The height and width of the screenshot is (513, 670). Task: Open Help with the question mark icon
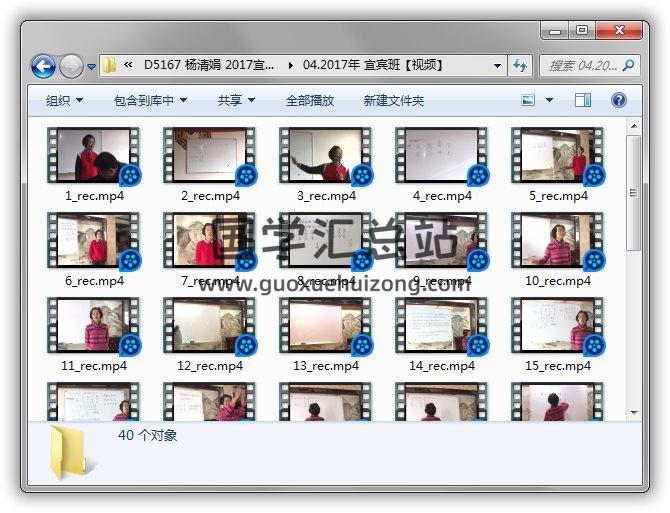pyautogui.click(x=619, y=100)
